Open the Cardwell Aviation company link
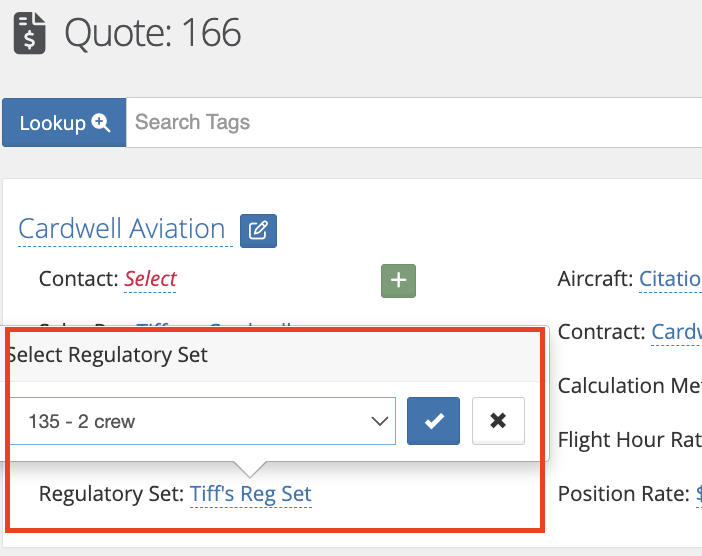Viewport: 702px width, 556px height. click(122, 229)
